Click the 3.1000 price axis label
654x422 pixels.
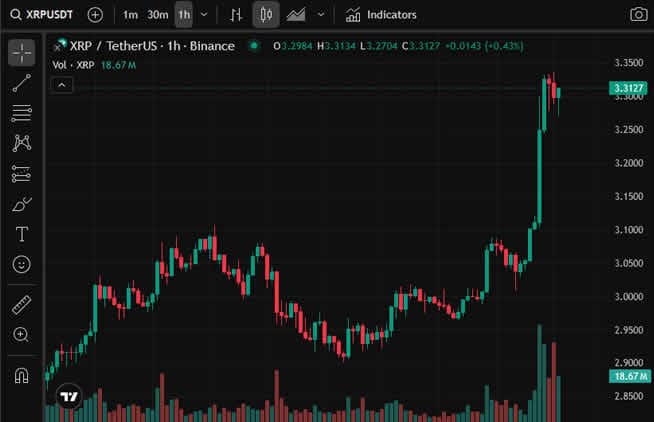[629, 229]
